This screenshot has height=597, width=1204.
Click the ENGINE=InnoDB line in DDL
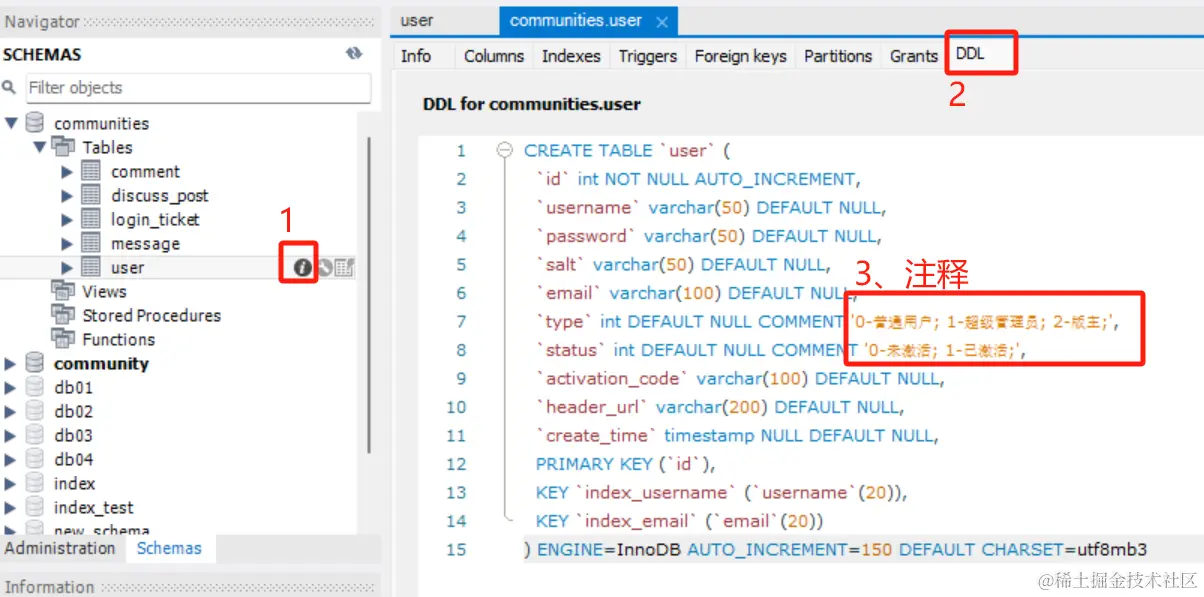tap(835, 549)
